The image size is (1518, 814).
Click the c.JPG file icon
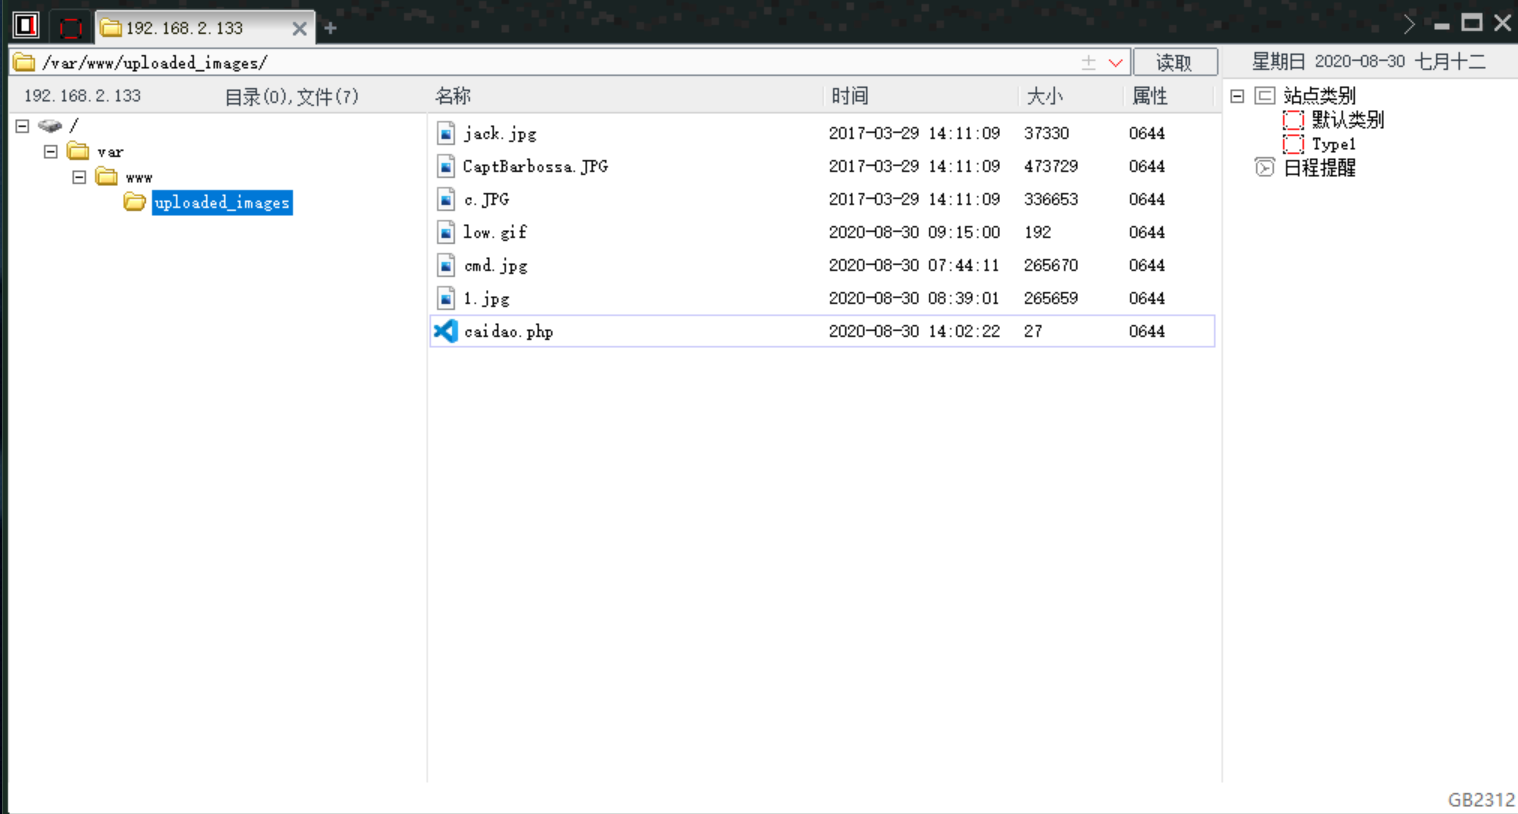(446, 199)
